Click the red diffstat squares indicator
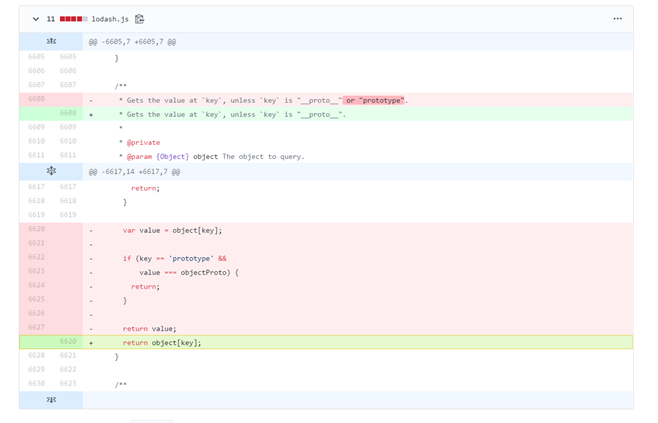Image resolution: width=658 pixels, height=423 pixels. 73,19
